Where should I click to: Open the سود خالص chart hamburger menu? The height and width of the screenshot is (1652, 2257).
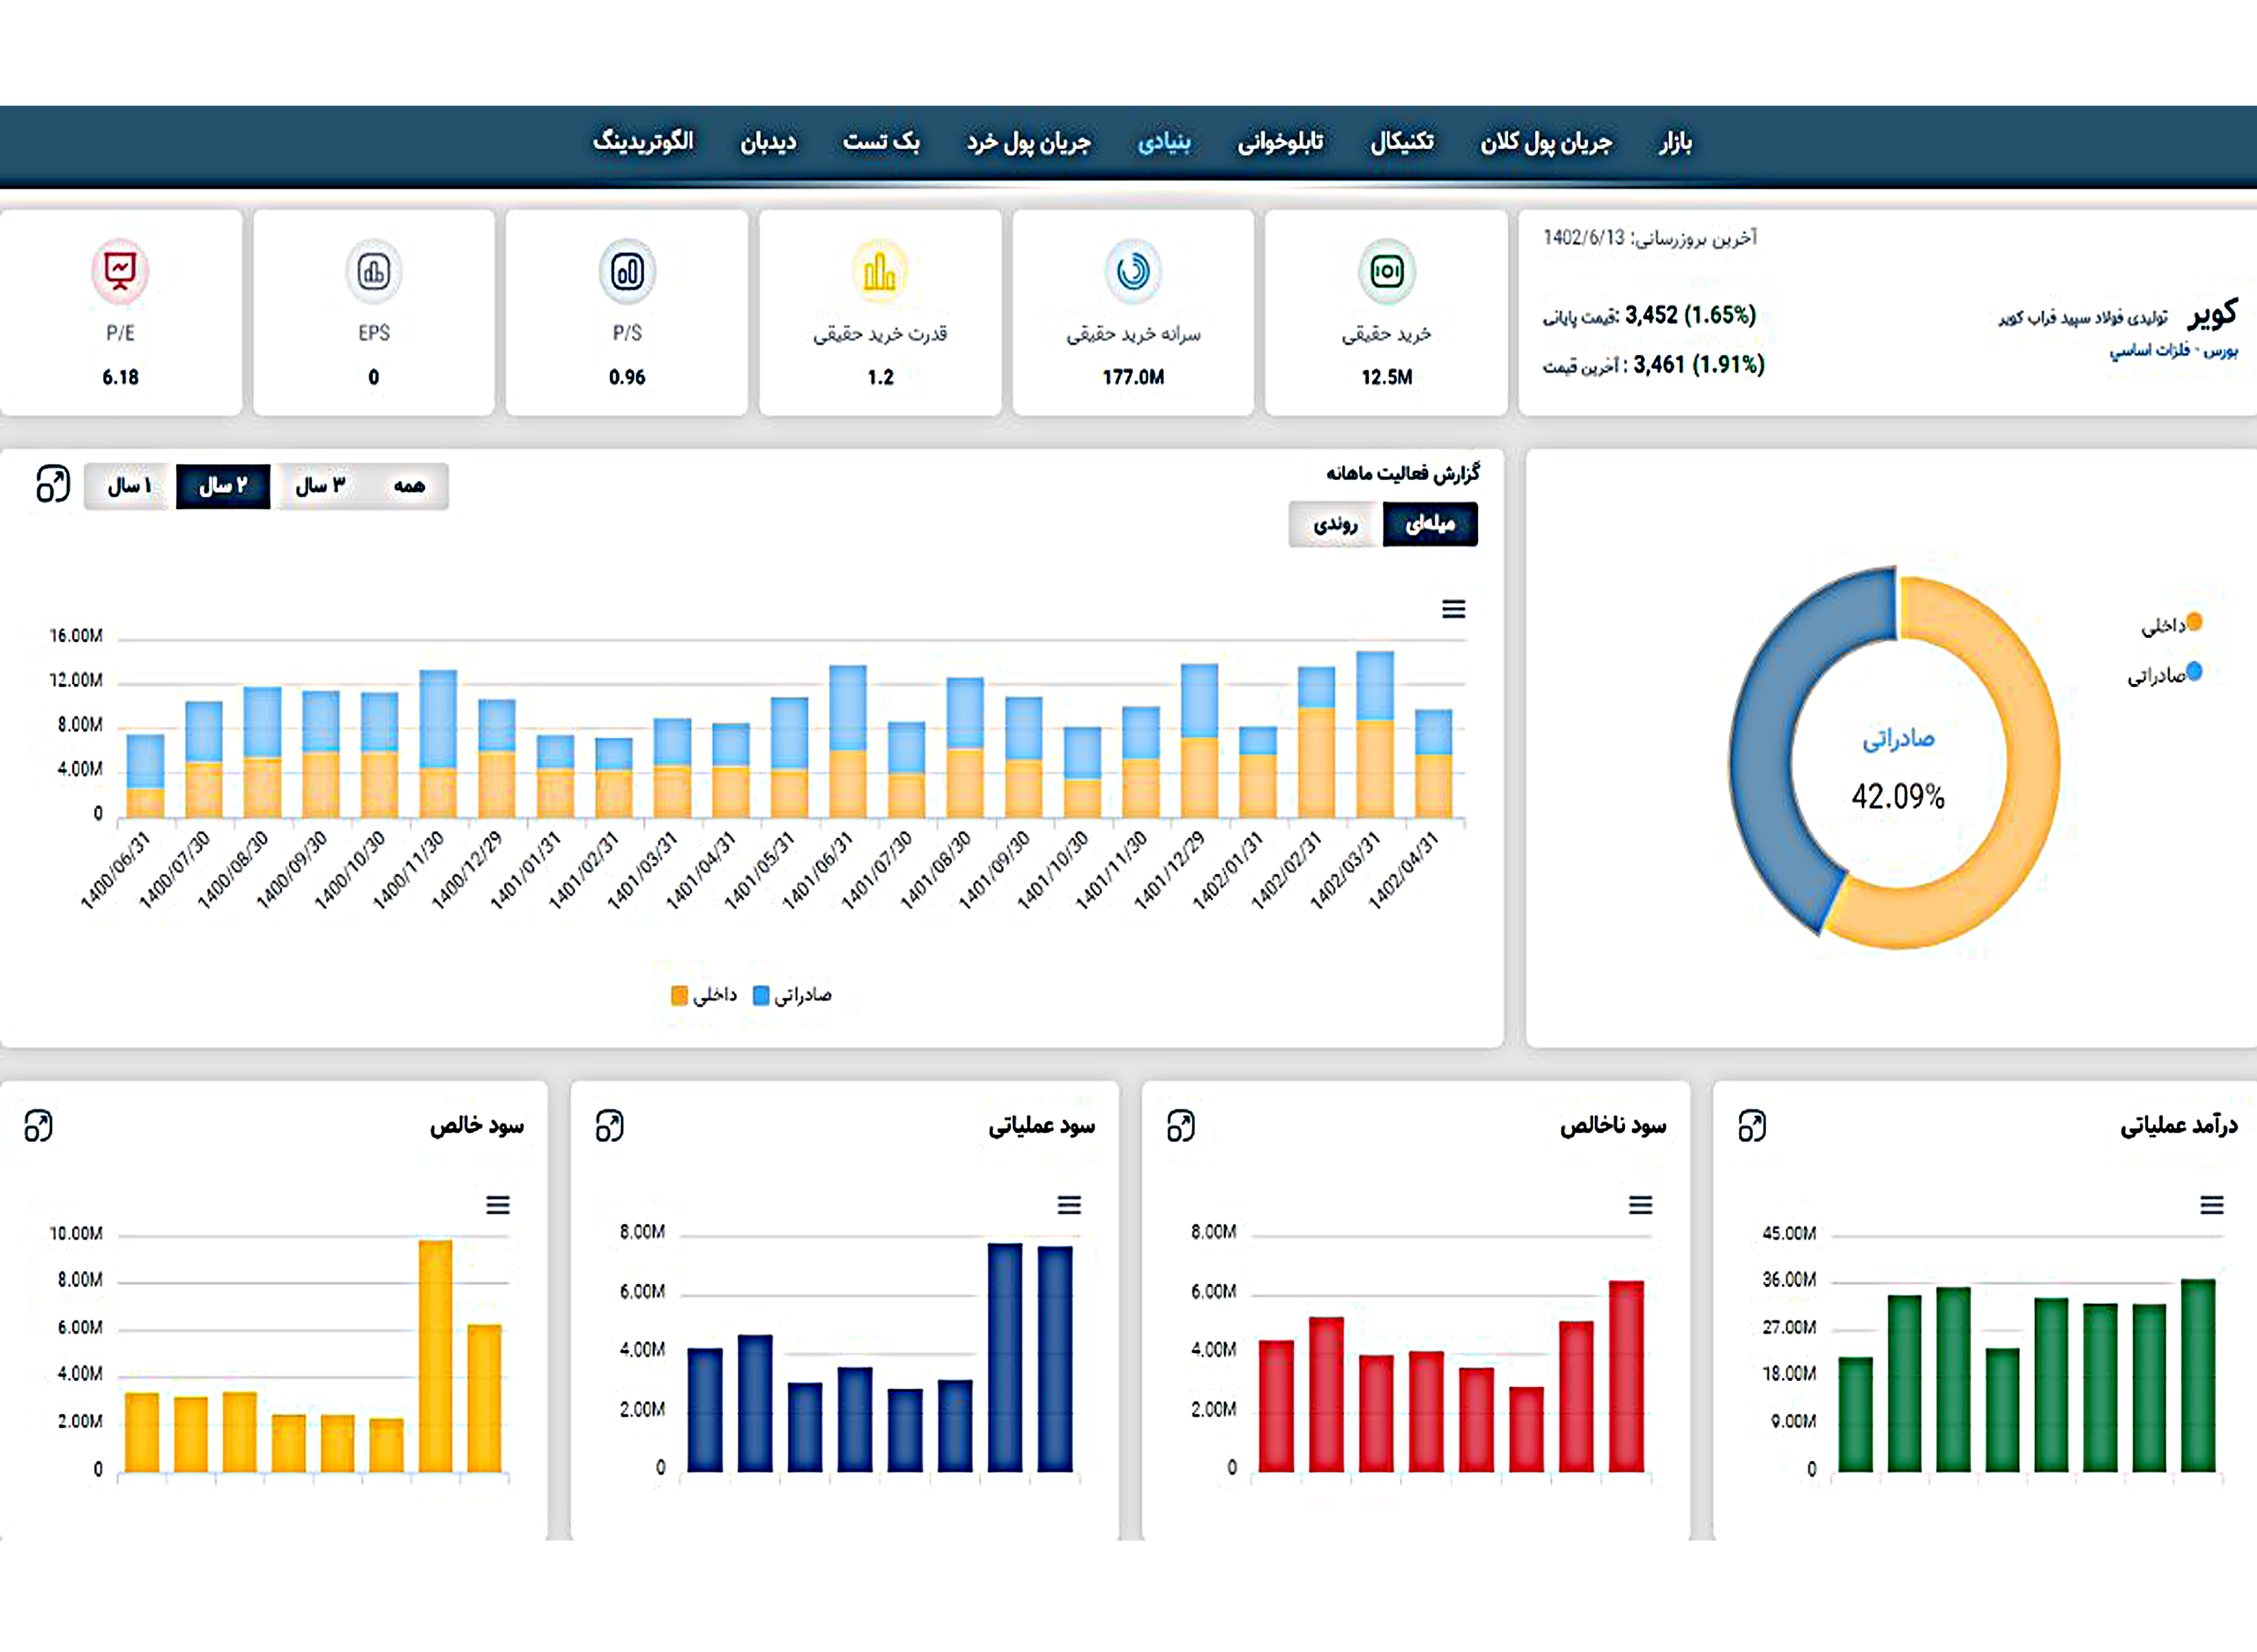498,1205
